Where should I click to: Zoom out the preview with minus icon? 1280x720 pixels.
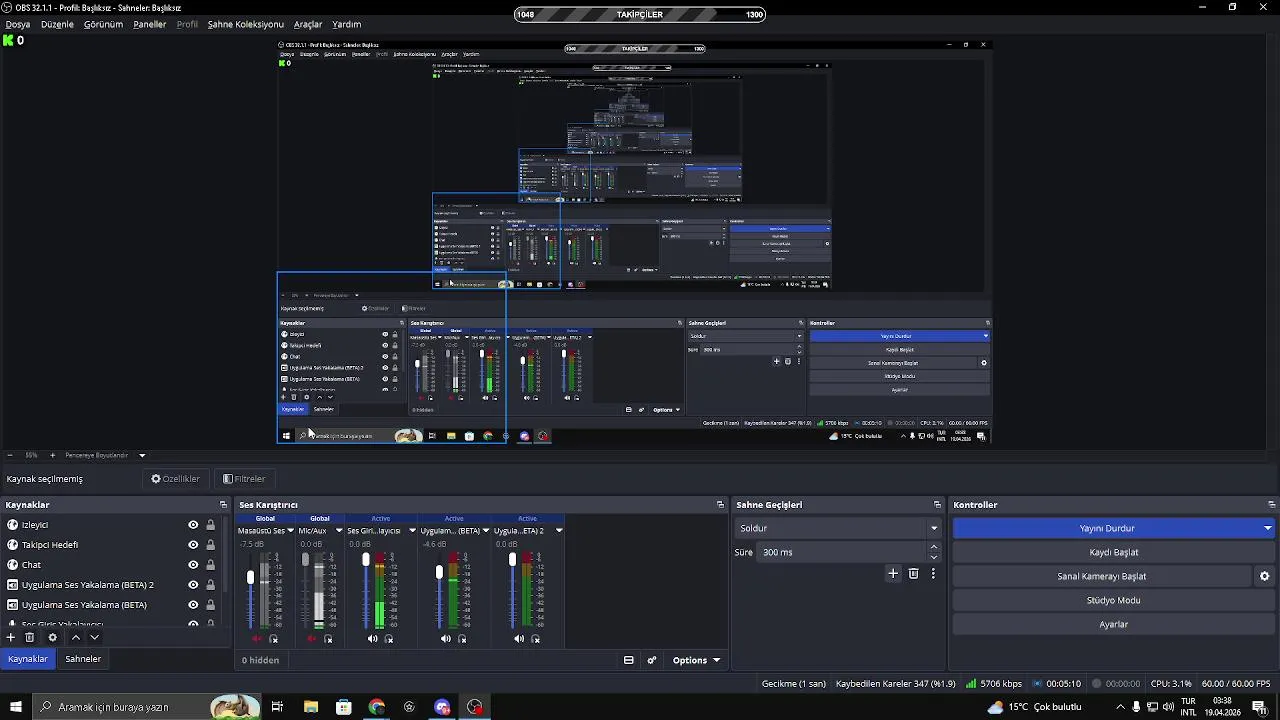(10, 455)
